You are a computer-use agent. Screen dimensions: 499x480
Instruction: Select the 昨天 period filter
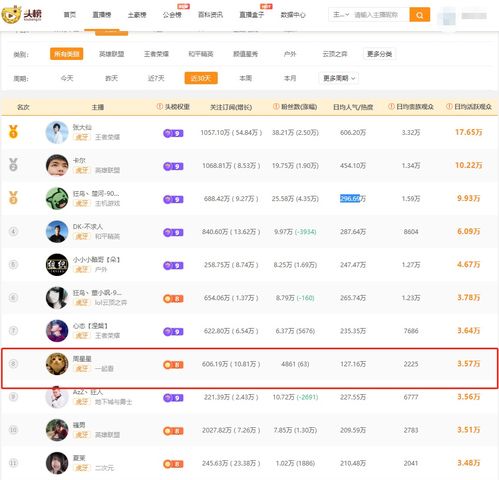(x=112, y=78)
